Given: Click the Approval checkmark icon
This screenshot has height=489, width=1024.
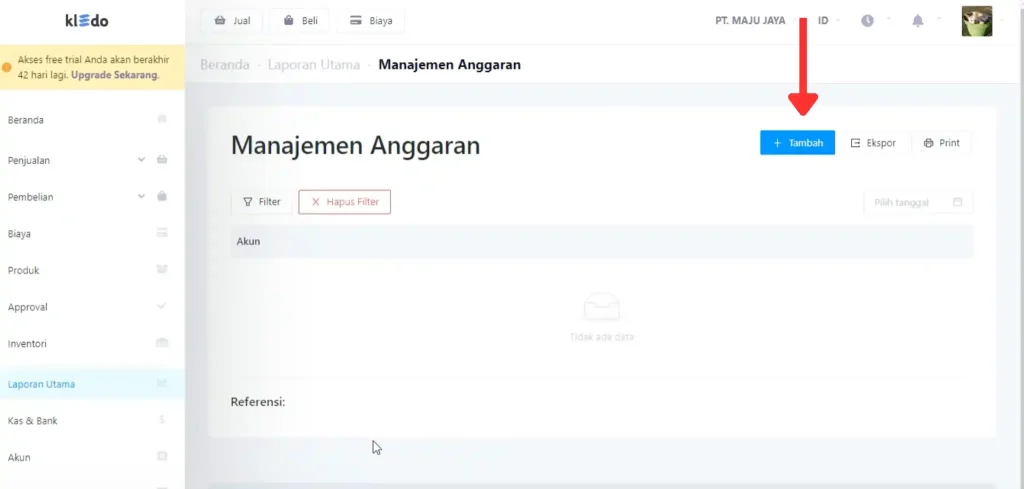Looking at the screenshot, I should click(162, 306).
